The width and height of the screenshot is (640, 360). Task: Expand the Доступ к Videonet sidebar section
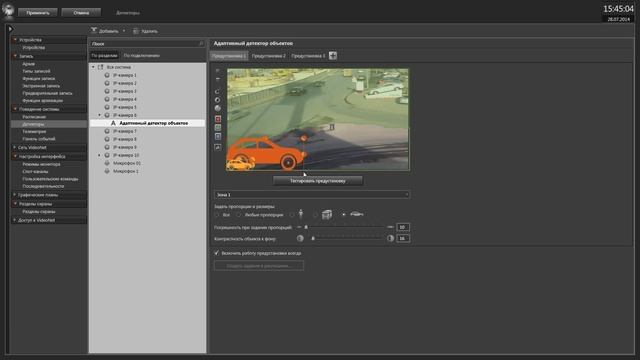click(15, 220)
